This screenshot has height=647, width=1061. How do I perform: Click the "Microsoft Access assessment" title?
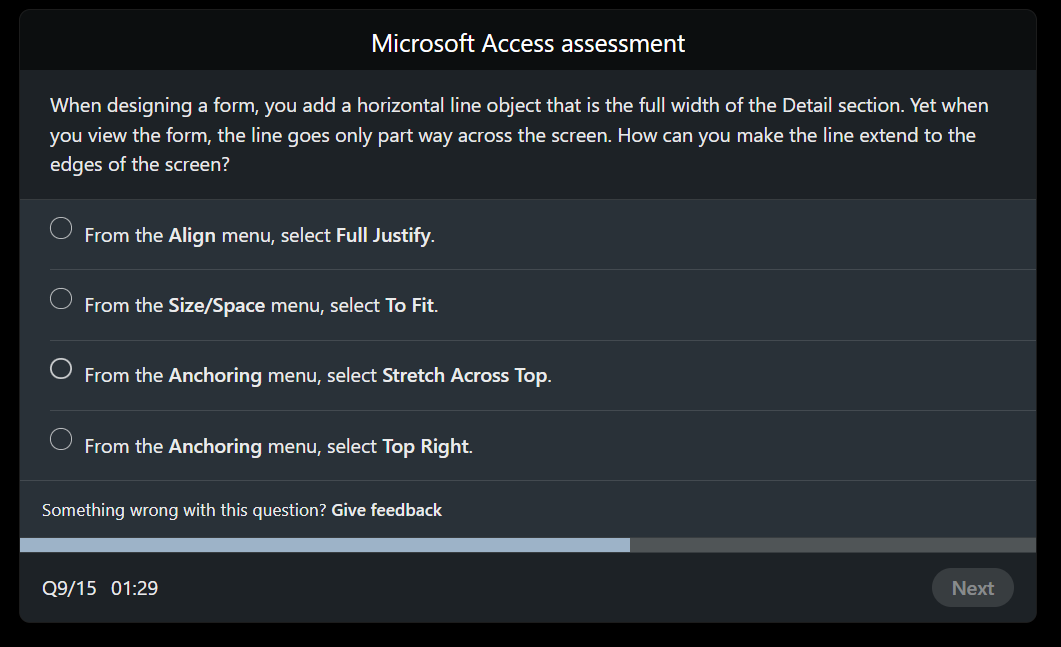(529, 43)
